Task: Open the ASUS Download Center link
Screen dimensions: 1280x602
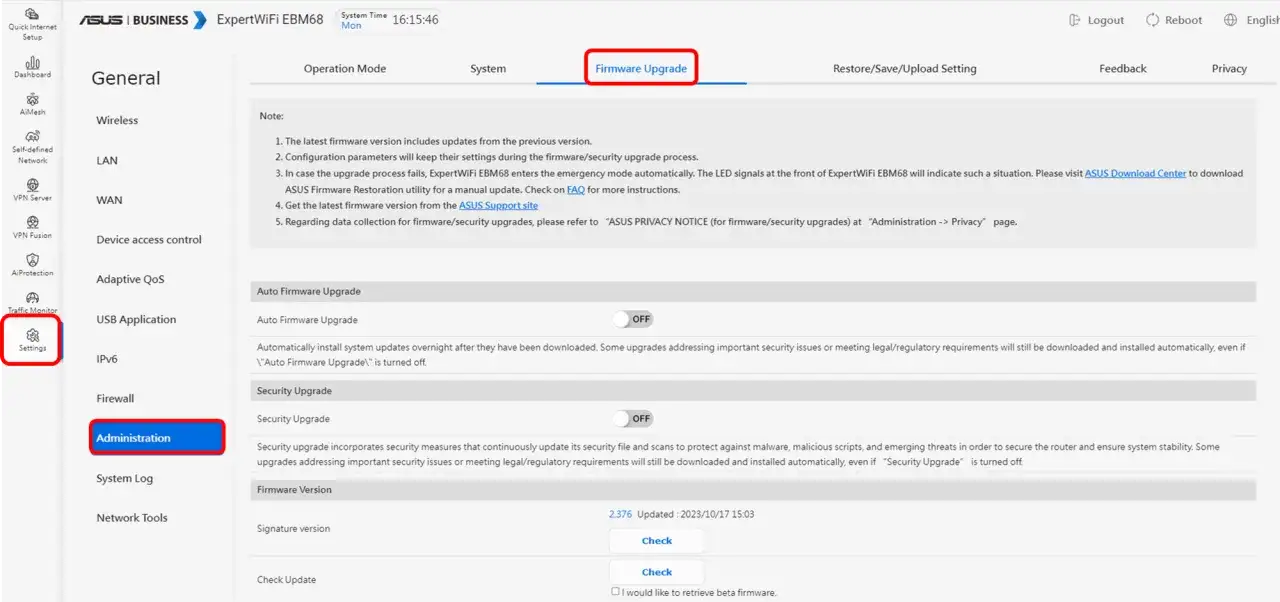Action: point(1135,173)
